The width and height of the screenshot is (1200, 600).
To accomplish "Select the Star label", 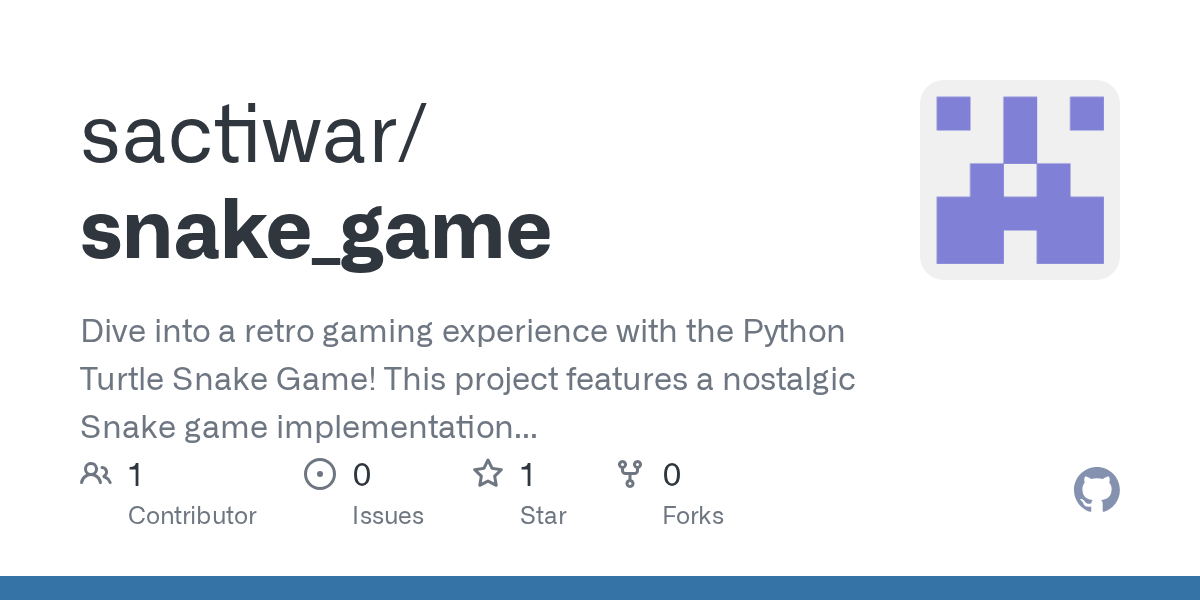I will pyautogui.click(x=543, y=516).
